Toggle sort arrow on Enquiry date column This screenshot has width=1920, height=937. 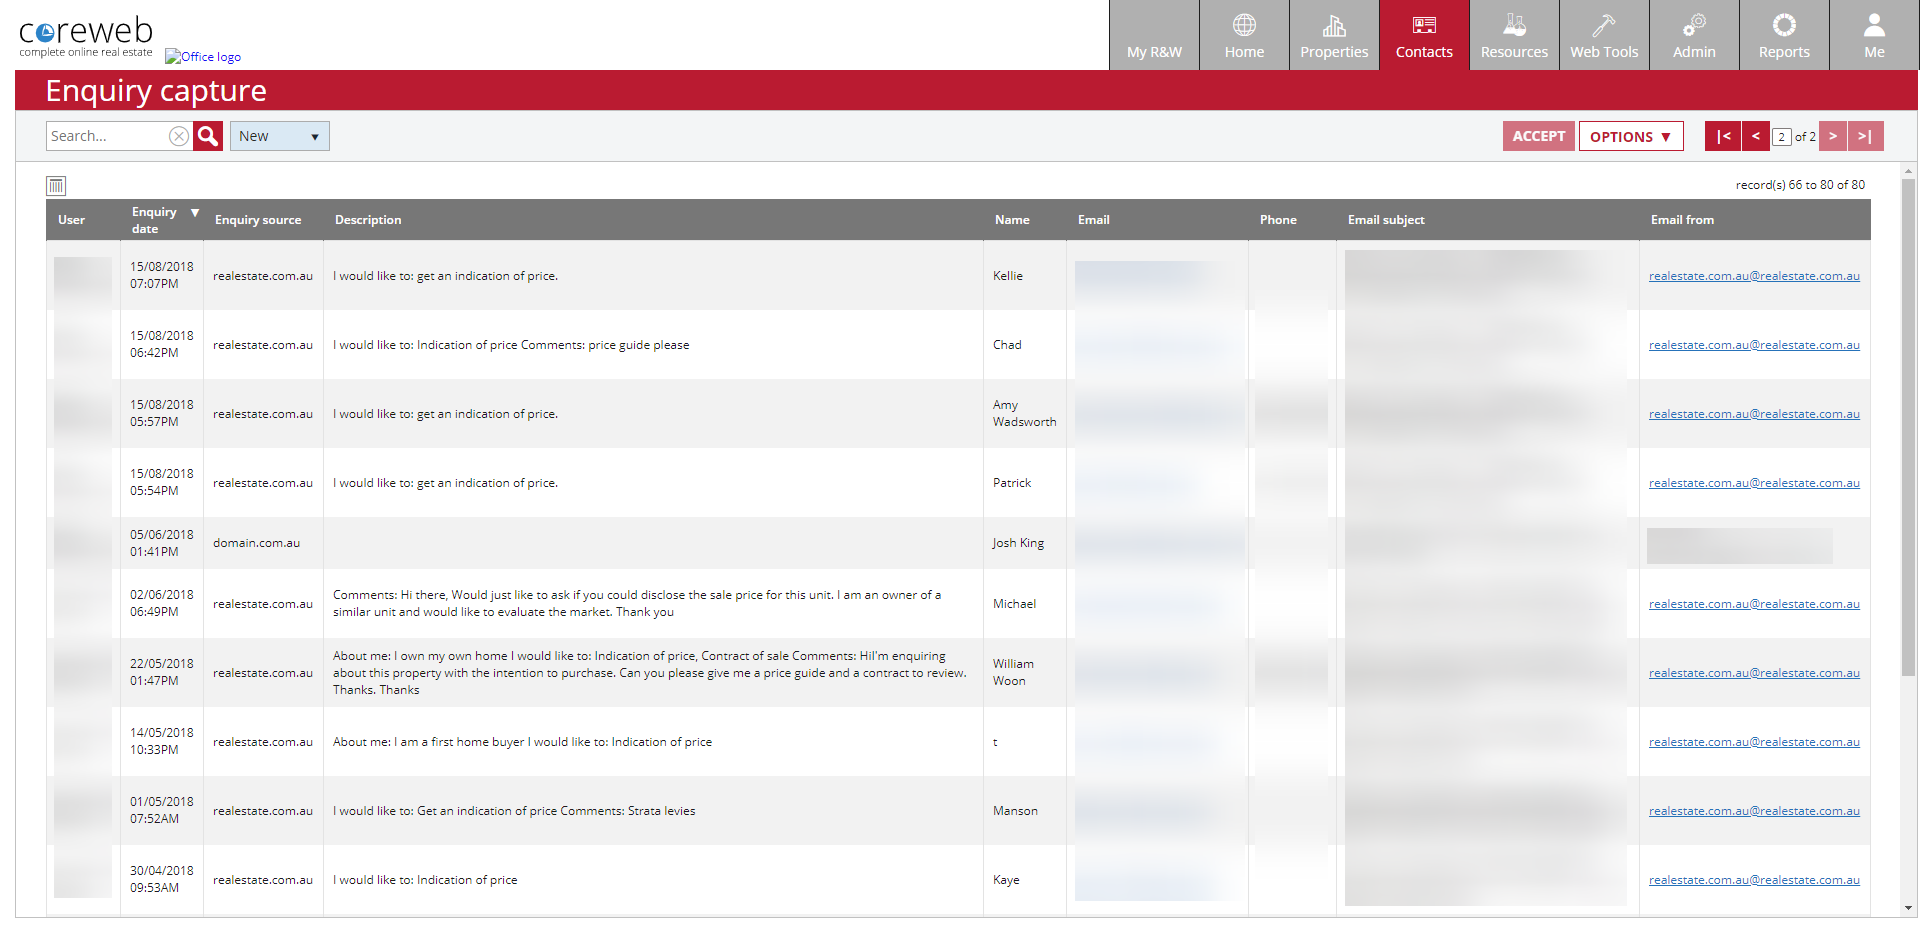195,213
